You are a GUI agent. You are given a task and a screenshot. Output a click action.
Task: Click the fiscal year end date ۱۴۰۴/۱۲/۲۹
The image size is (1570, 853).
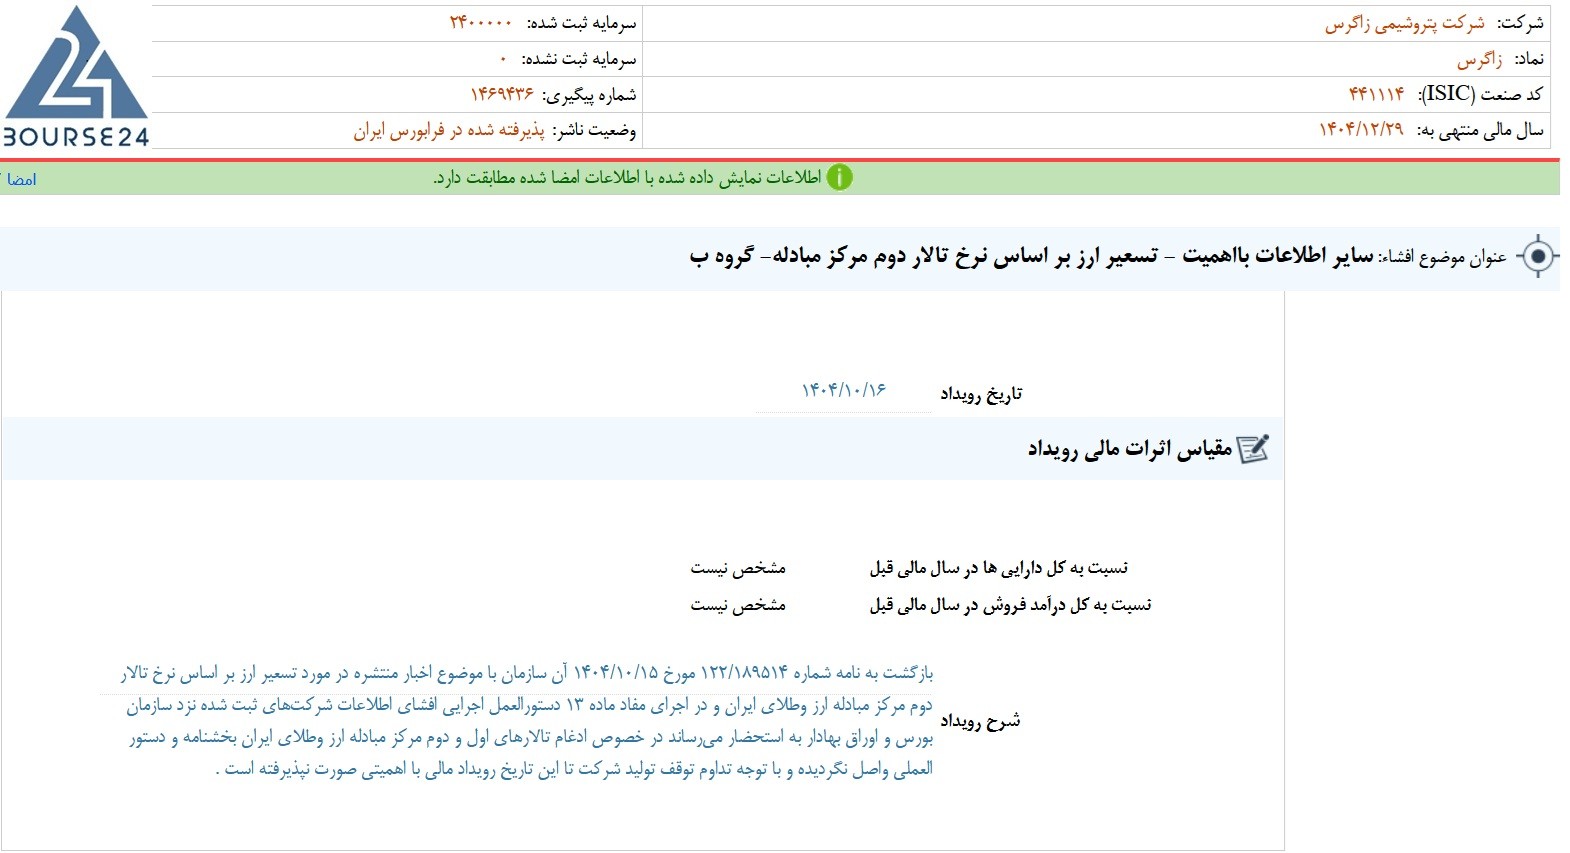pos(1361,129)
